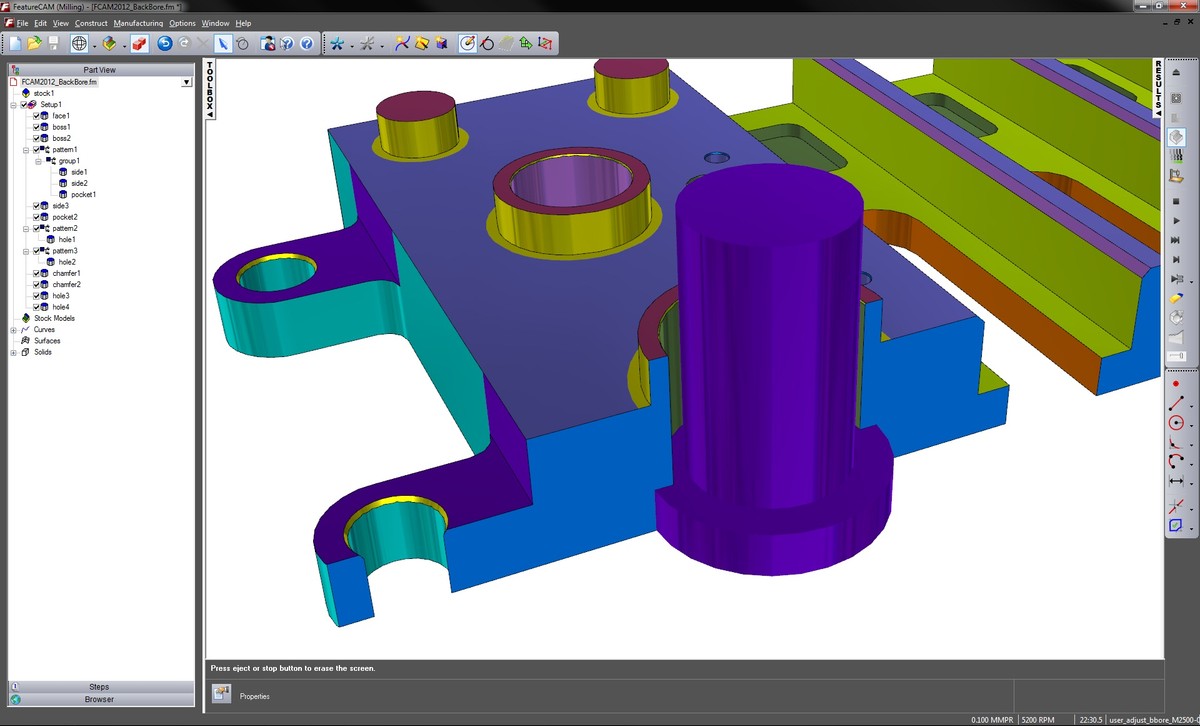
Task: Collapse pattern3 tree node
Action: [26, 251]
